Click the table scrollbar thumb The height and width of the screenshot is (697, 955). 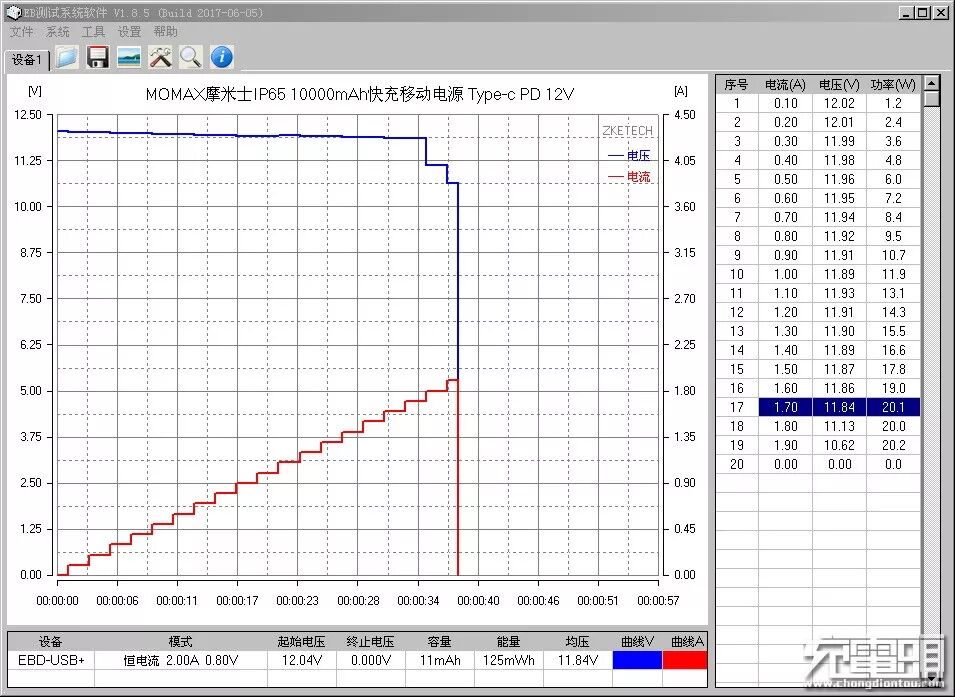click(931, 99)
